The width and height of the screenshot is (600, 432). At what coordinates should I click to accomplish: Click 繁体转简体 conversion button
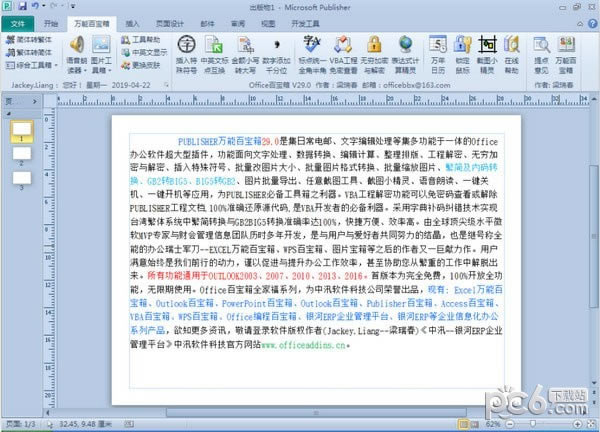[x=29, y=52]
